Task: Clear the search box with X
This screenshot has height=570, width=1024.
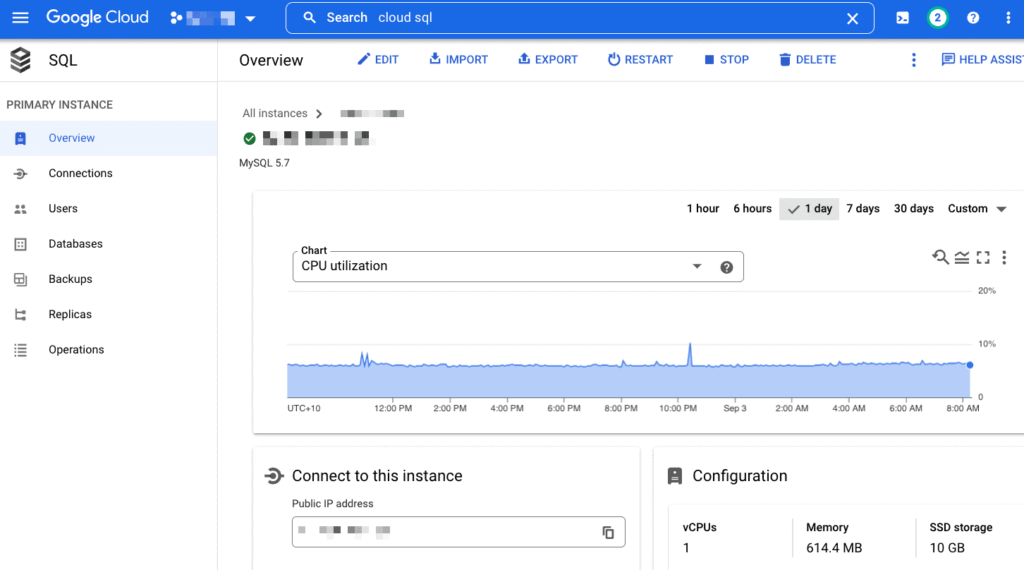Action: pos(852,18)
